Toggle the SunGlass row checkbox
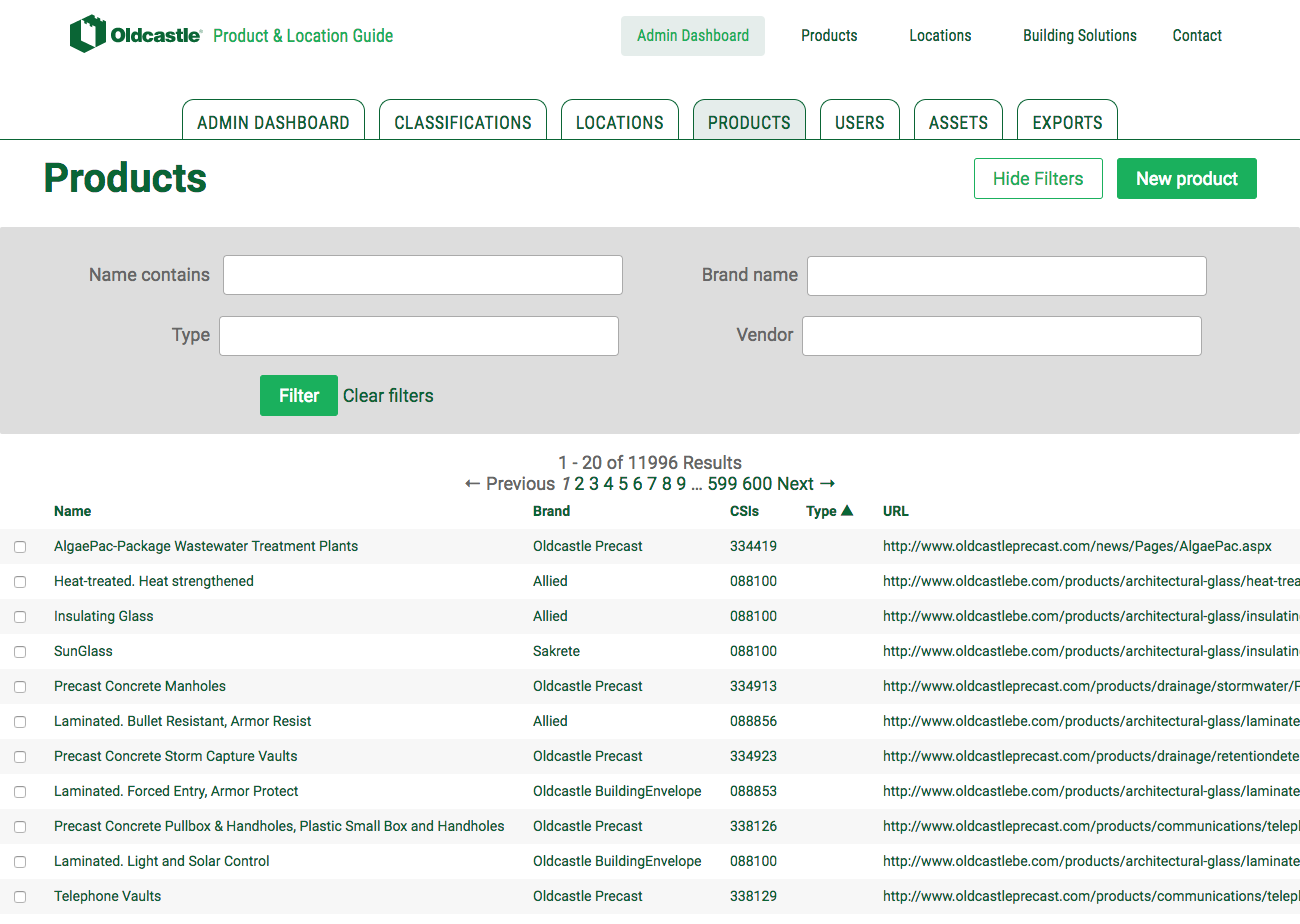The width and height of the screenshot is (1300, 924). click(20, 652)
